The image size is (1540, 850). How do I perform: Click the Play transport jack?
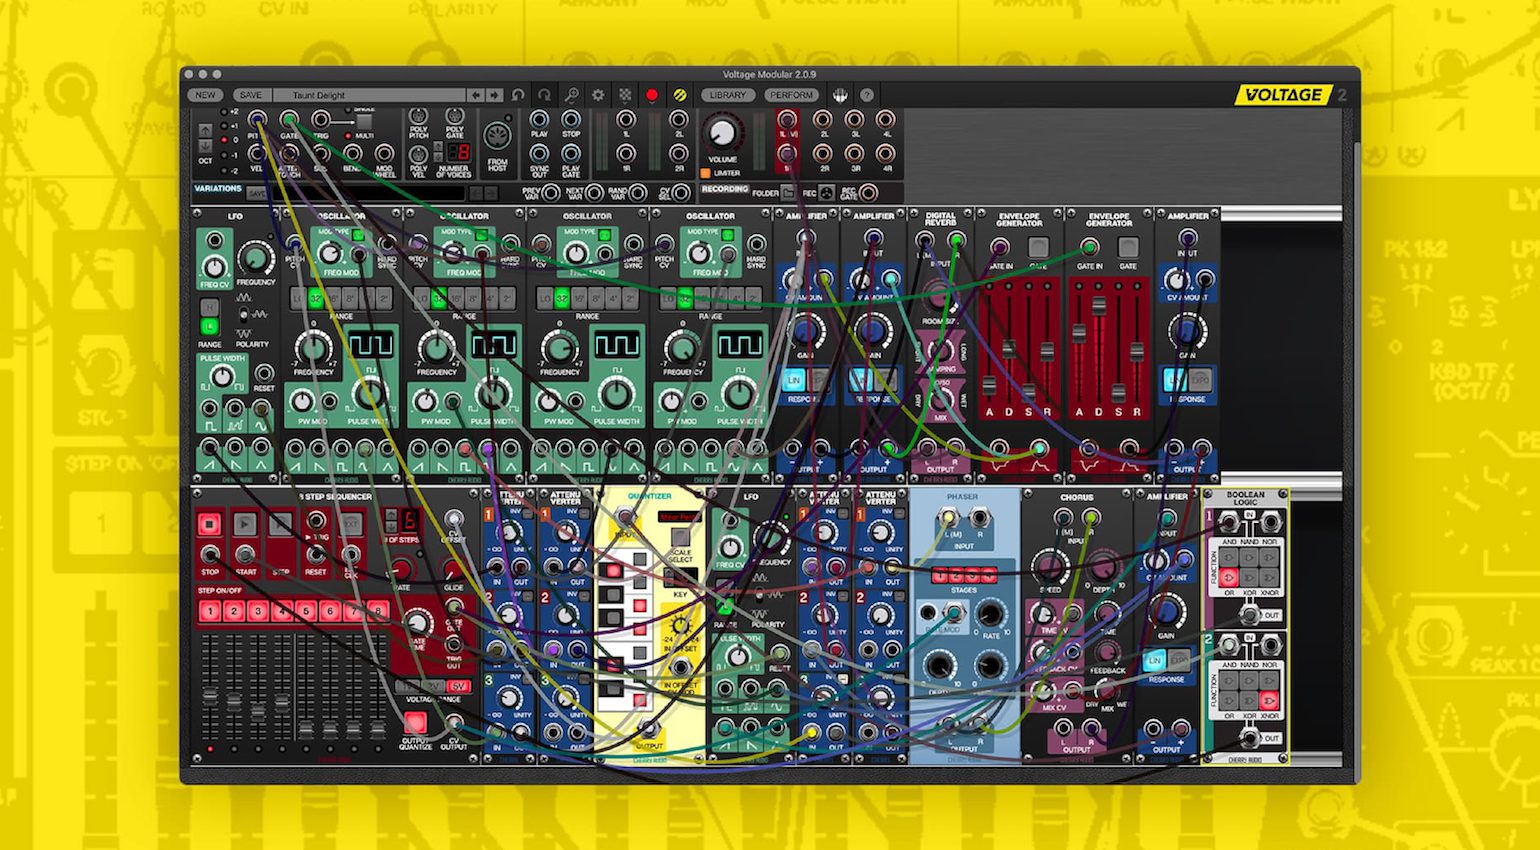539,120
